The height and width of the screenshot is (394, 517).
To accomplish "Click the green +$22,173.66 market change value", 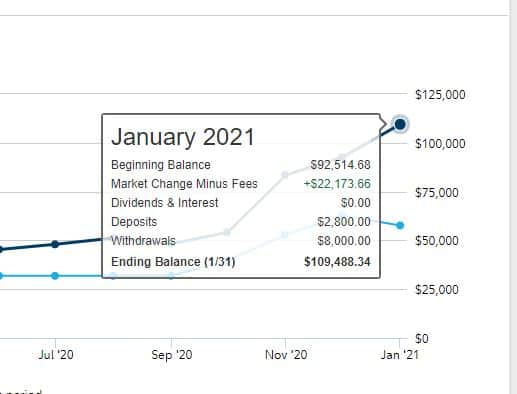I will [337, 184].
